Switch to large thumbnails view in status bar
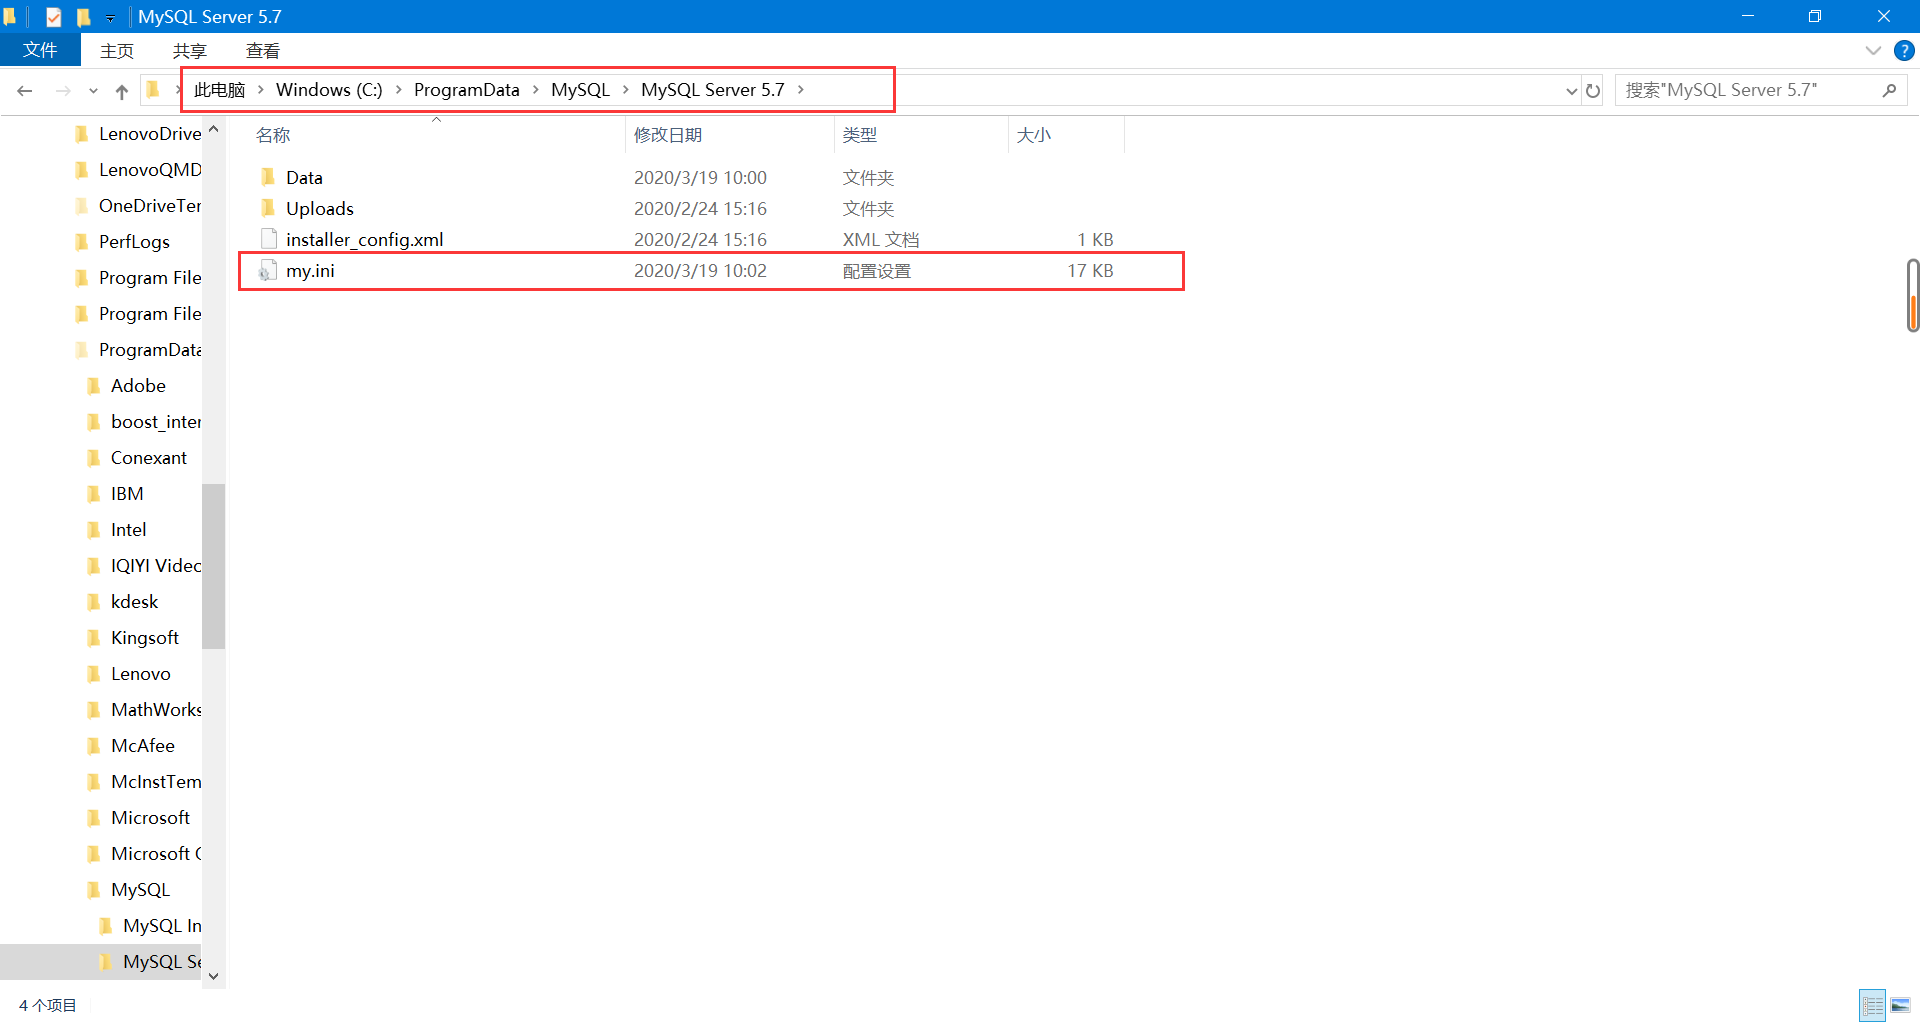This screenshot has height=1022, width=1920. point(1899,1005)
